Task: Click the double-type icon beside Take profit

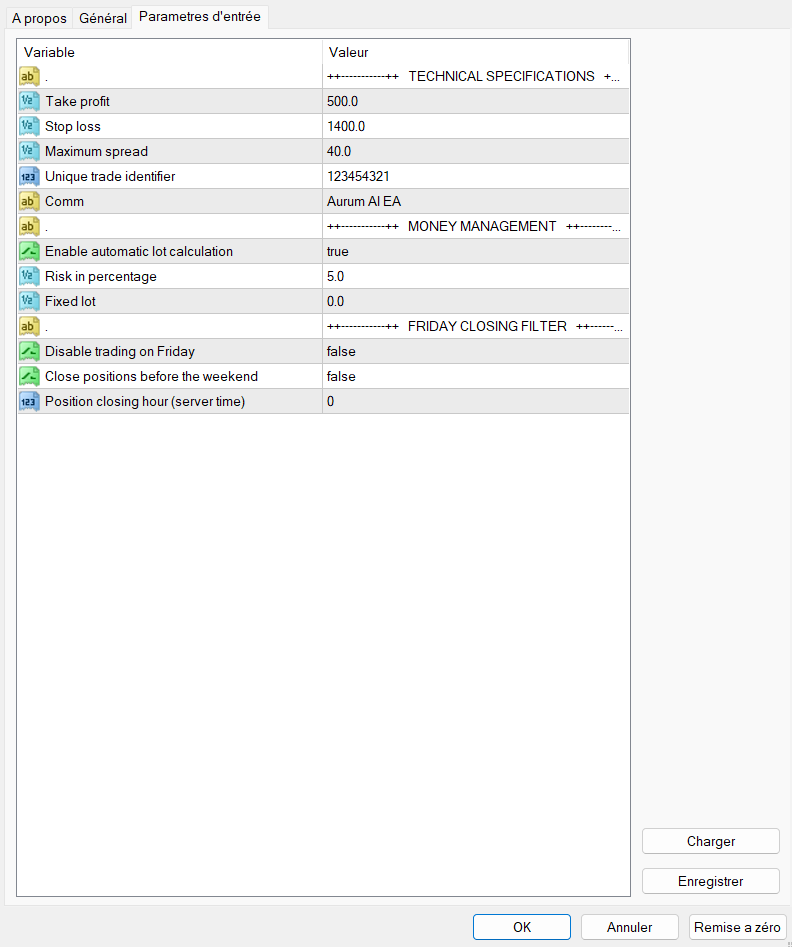Action: click(x=29, y=101)
